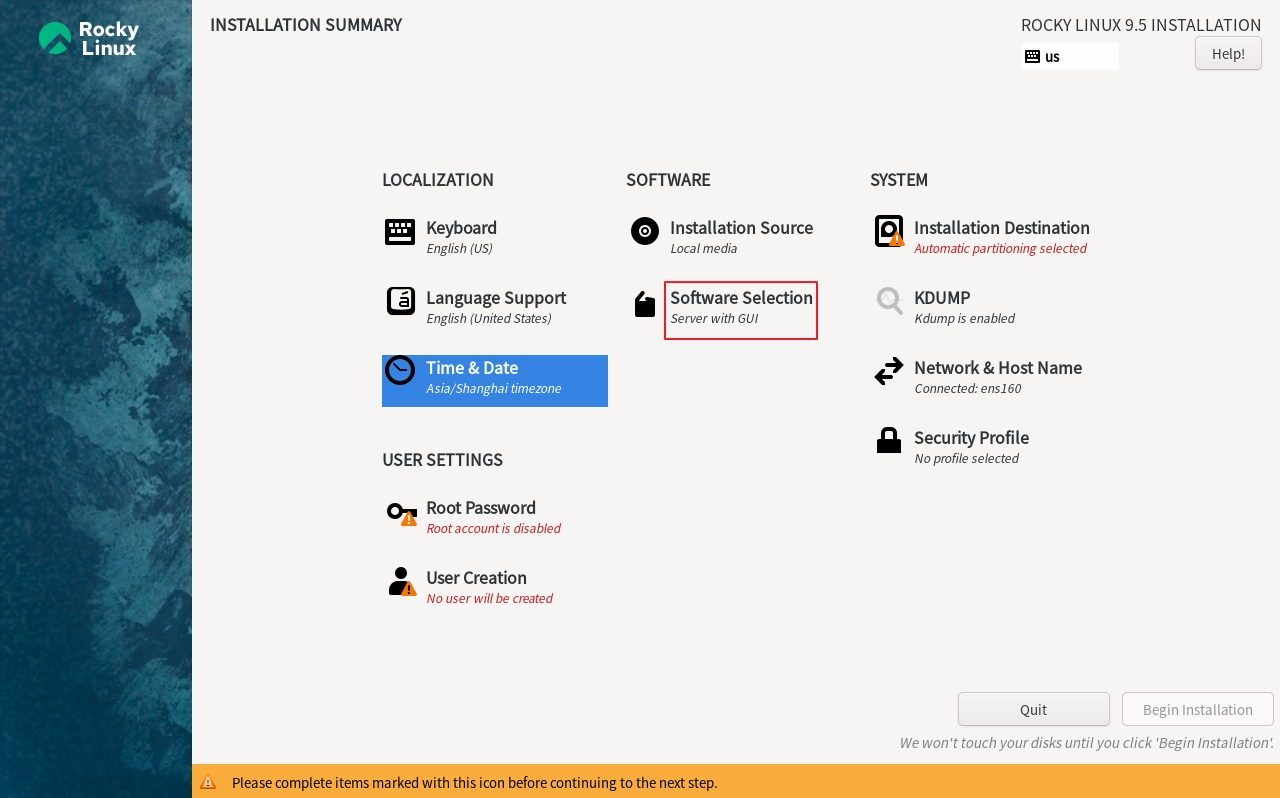Viewport: 1280px width, 798px height.
Task: Open Root Password label
Action: point(481,508)
